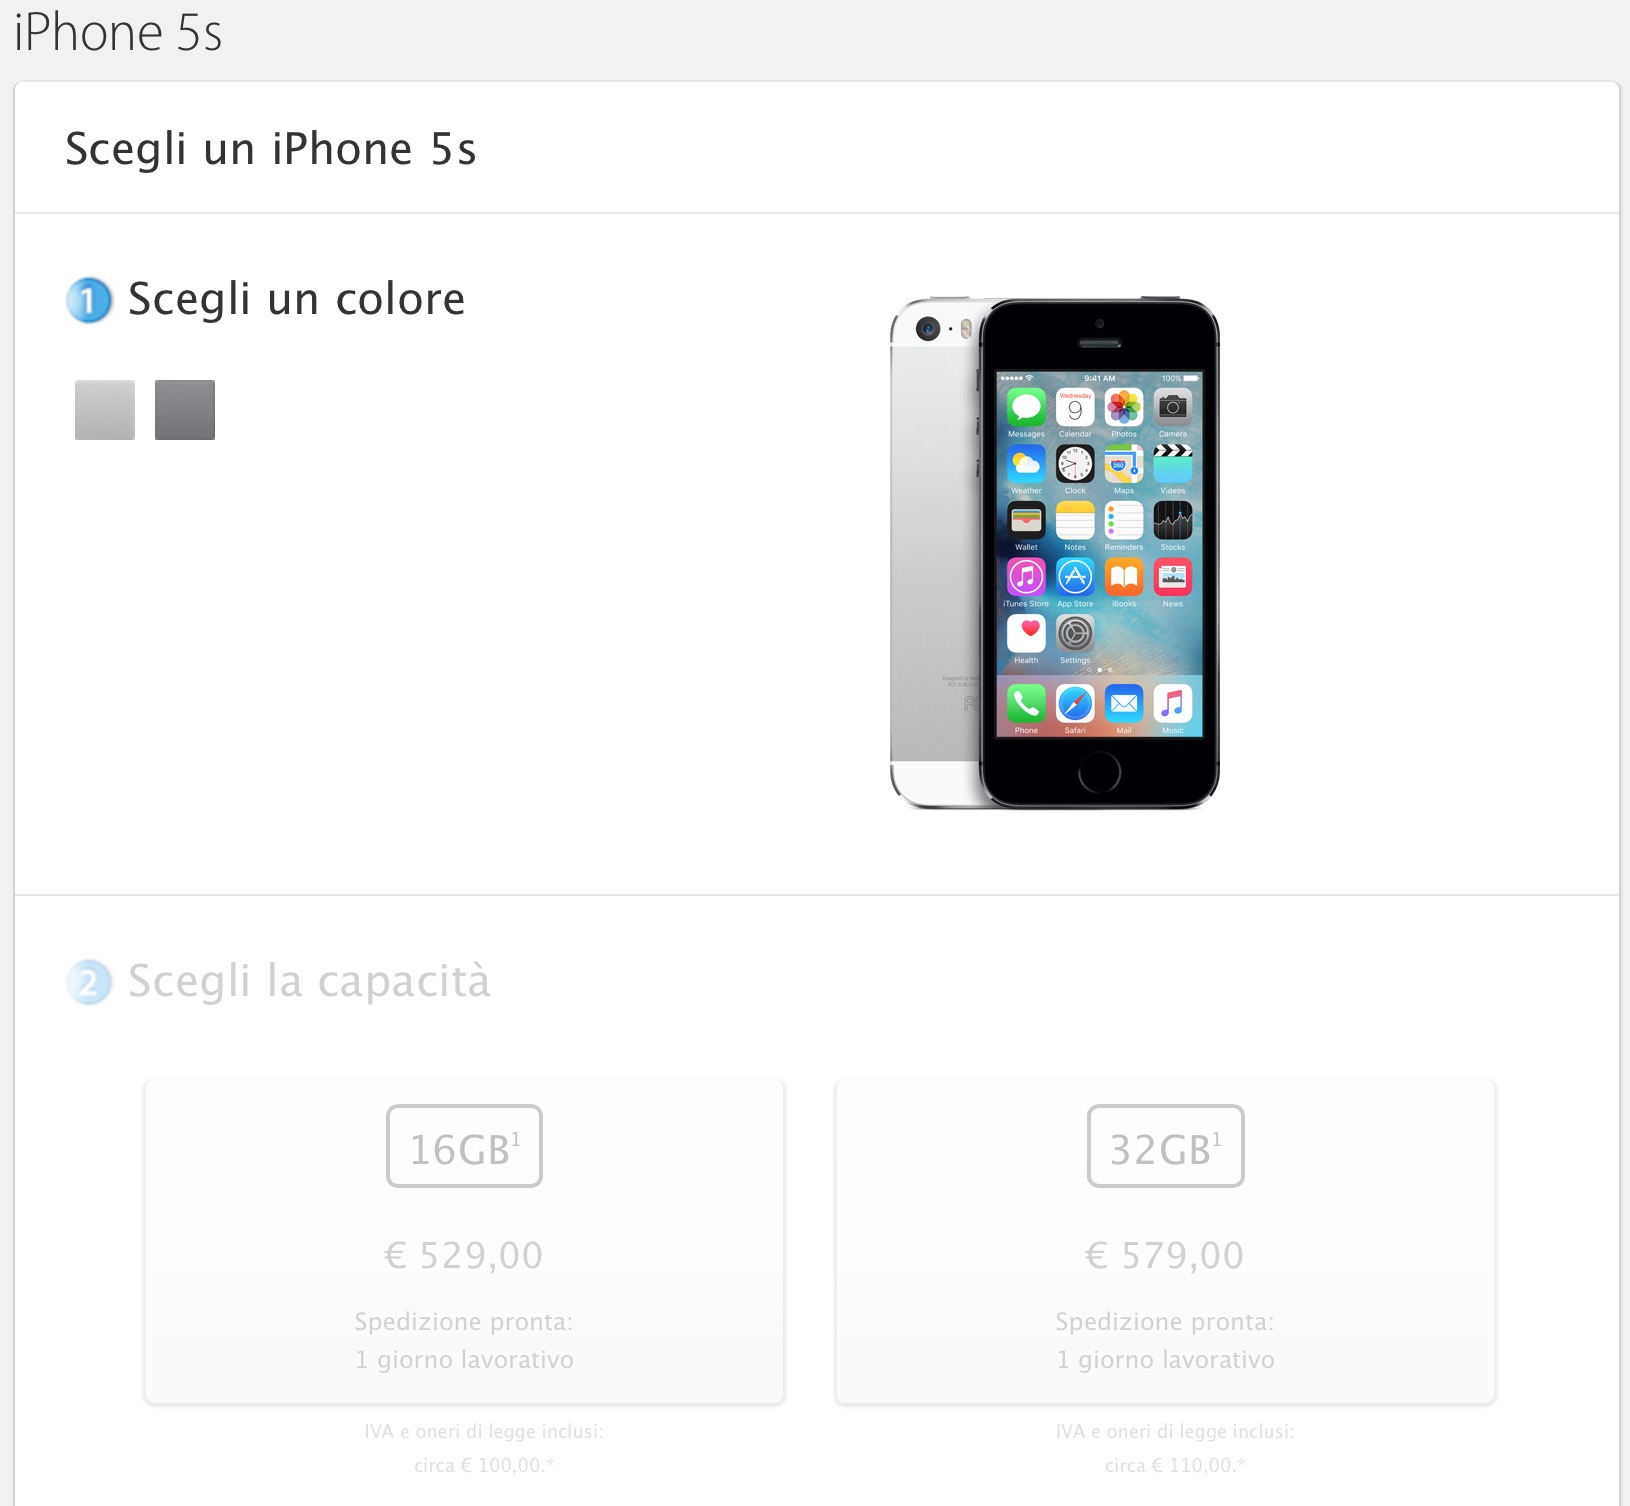
Task: Click the € 579,00 price text
Action: point(1165,1255)
